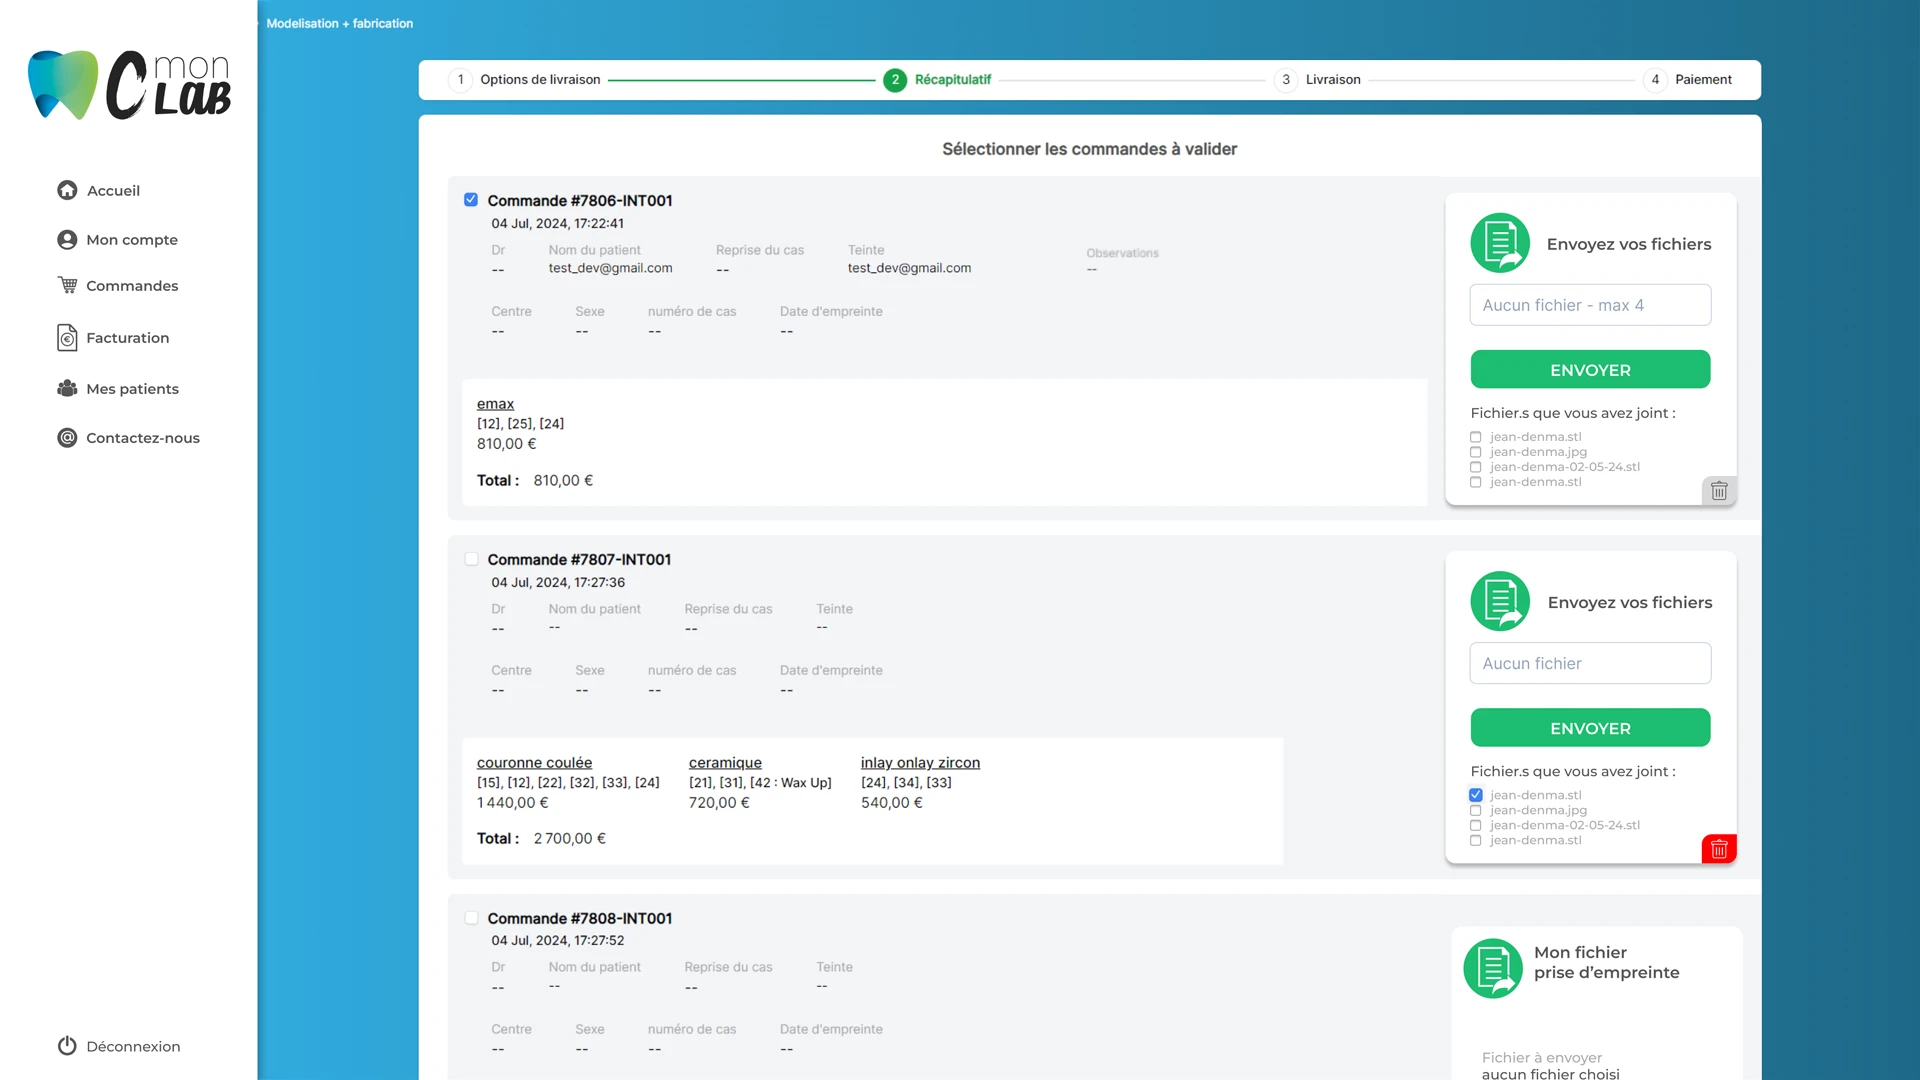
Task: Tick Commande #7808-INT001 checkbox
Action: coord(471,917)
